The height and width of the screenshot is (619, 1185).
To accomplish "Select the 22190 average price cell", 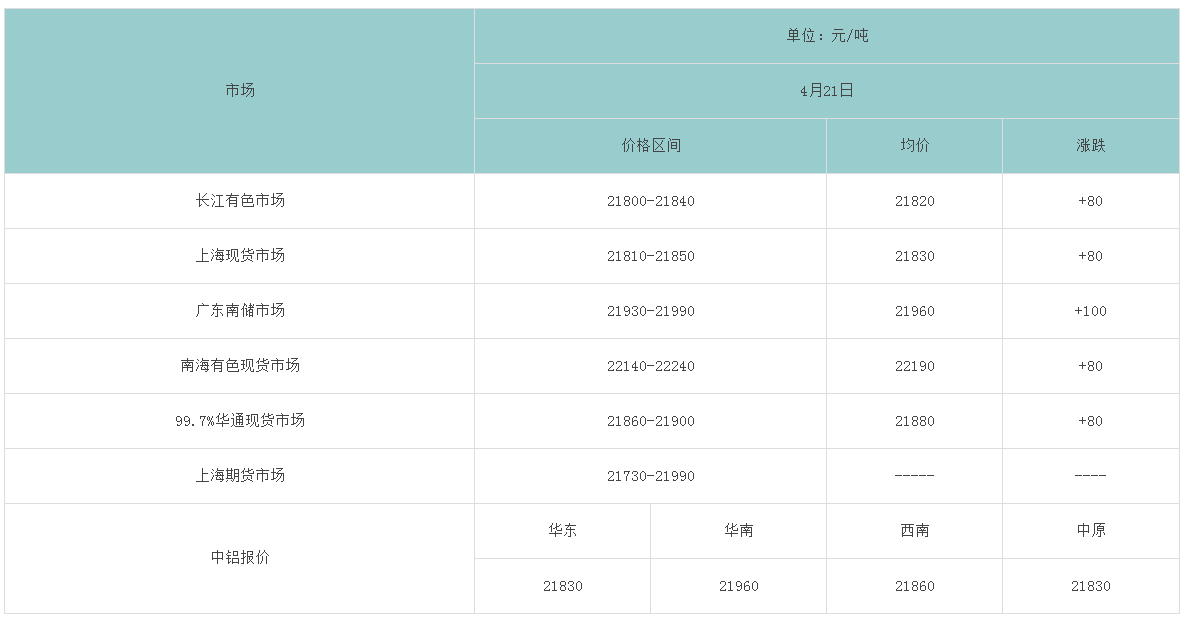I will click(x=914, y=366).
